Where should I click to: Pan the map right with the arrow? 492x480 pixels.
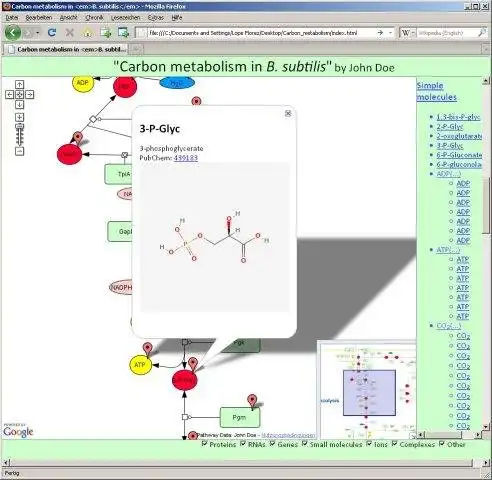(x=29, y=95)
